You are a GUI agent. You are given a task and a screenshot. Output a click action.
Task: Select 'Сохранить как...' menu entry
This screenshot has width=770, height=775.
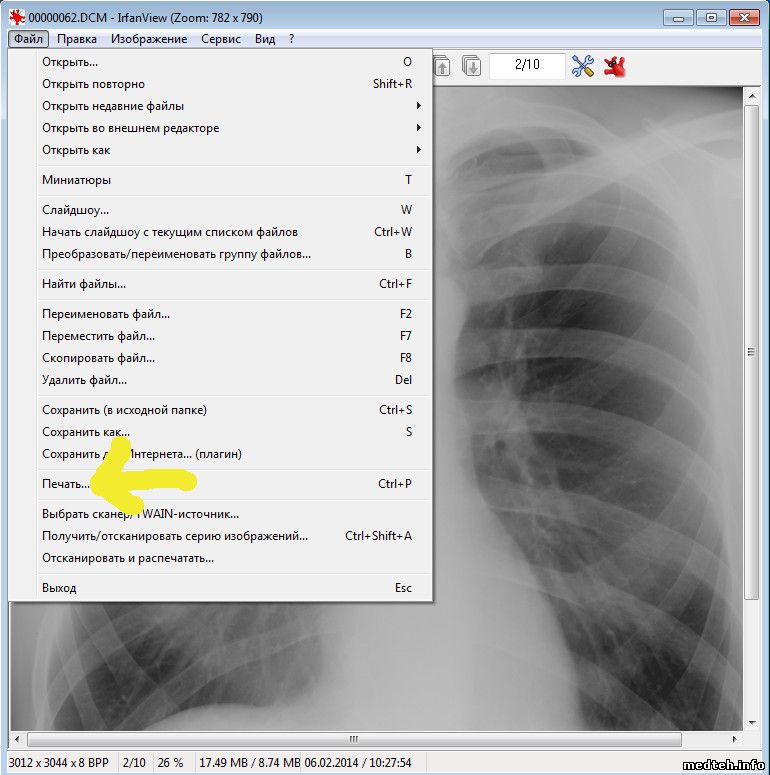coord(85,432)
